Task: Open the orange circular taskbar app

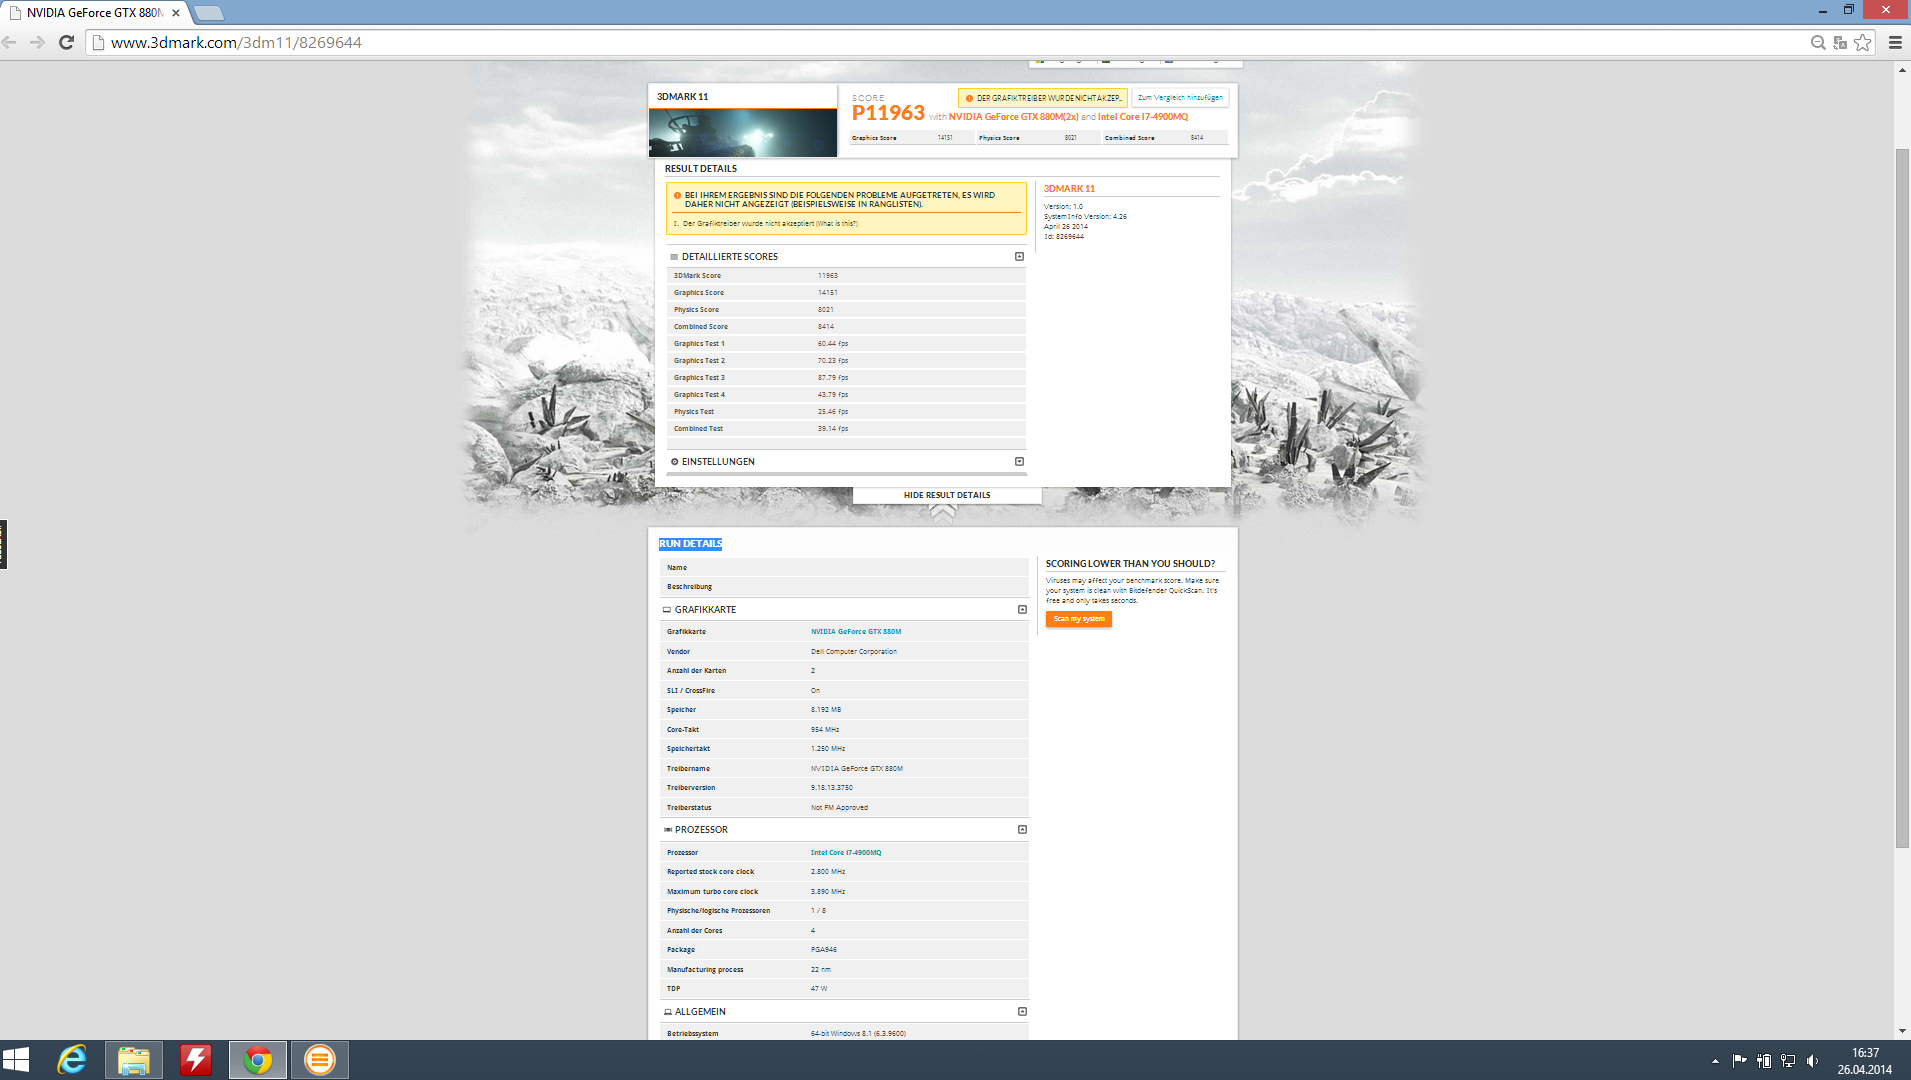Action: (320, 1060)
